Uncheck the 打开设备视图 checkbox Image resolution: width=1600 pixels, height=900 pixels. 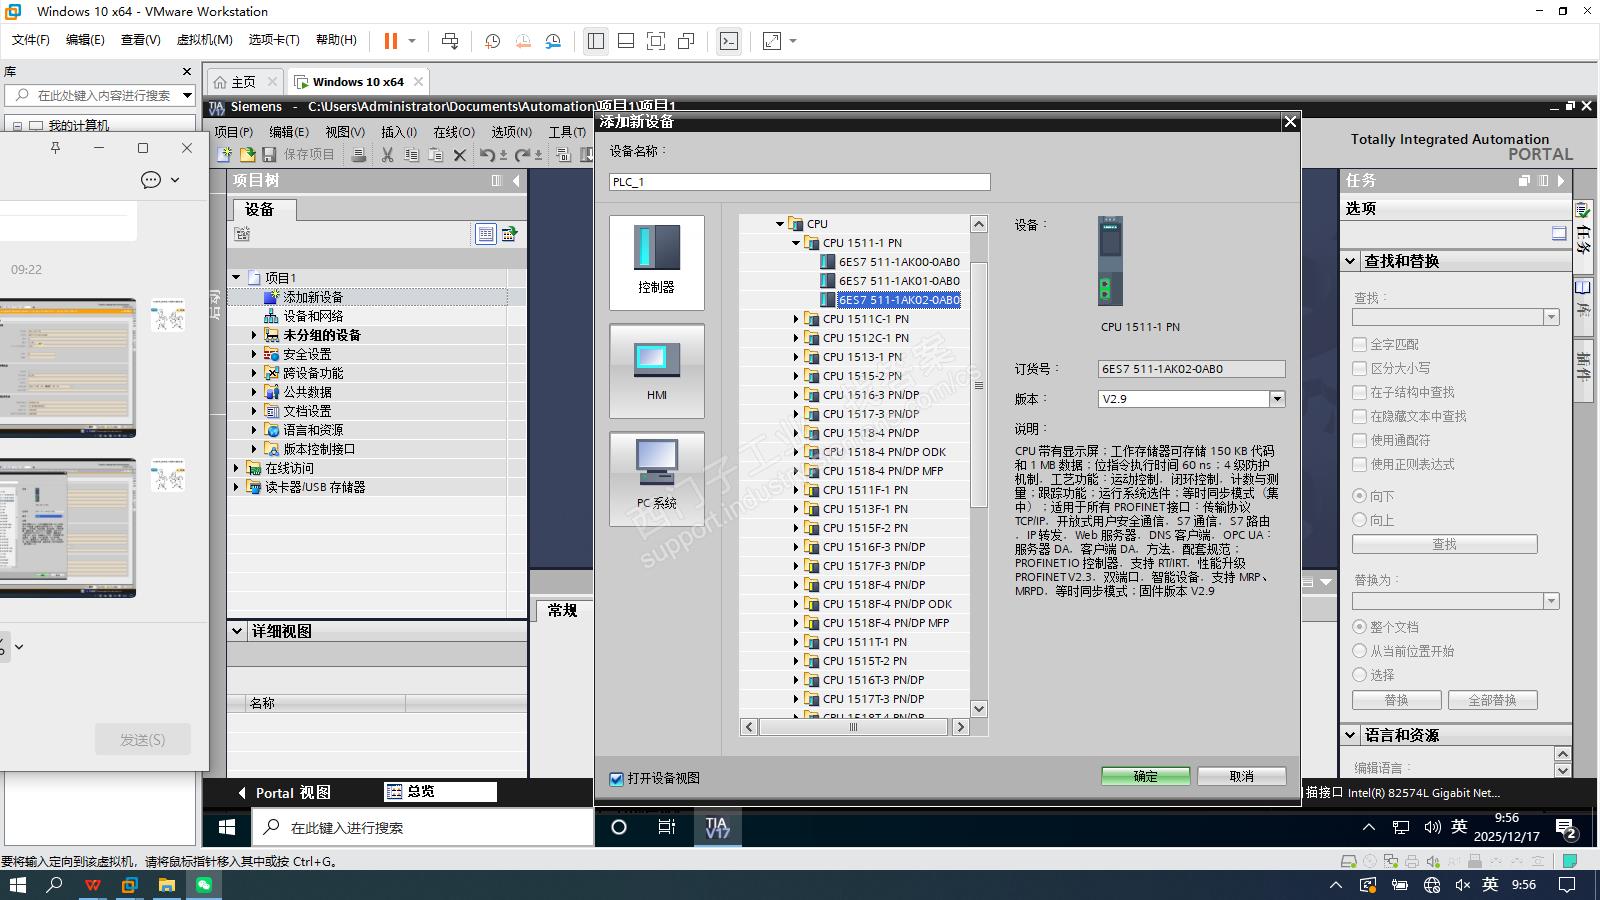(x=617, y=778)
